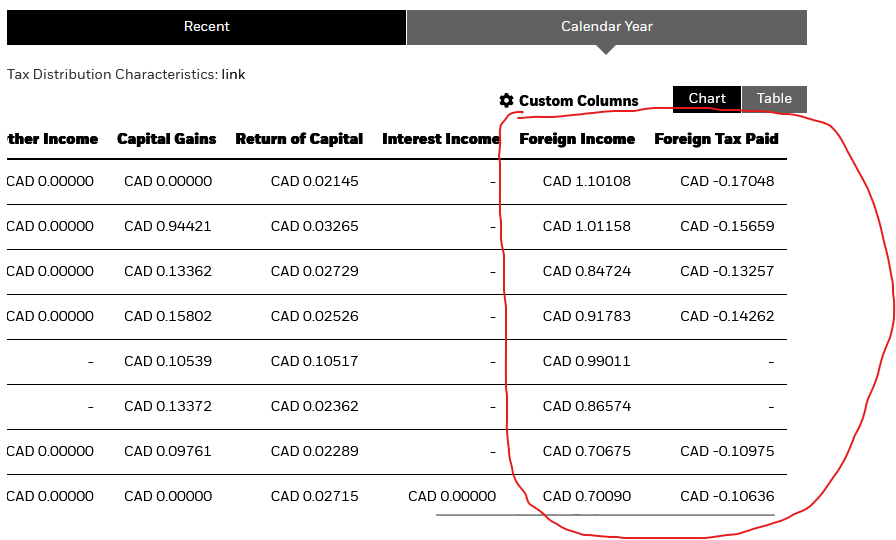Viewport: 896px width, 540px height.
Task: Select the Table view toggle
Action: (x=774, y=99)
